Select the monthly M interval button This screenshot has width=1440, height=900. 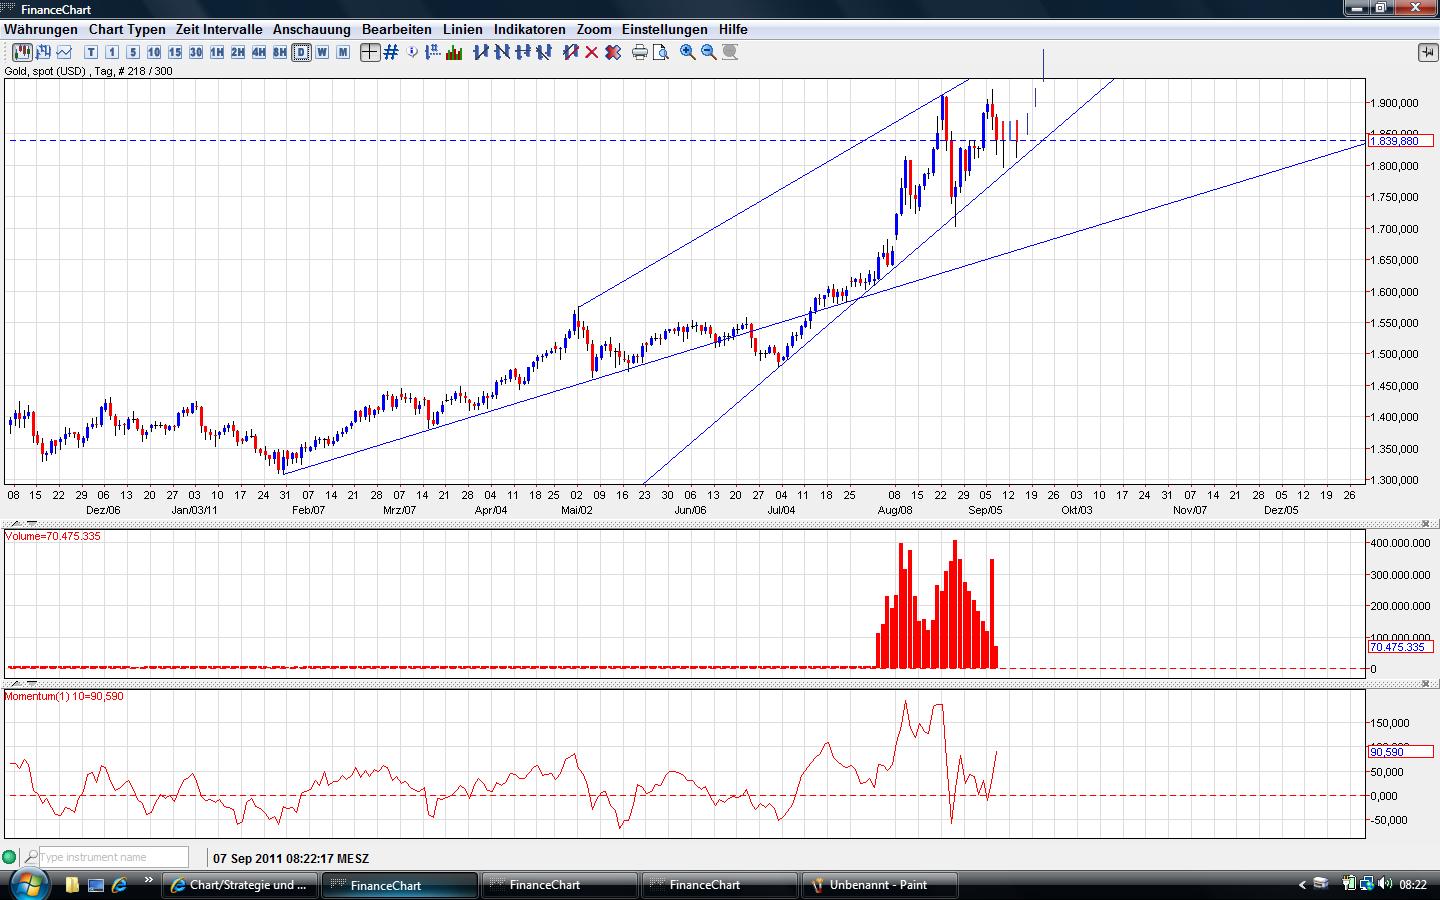click(343, 52)
